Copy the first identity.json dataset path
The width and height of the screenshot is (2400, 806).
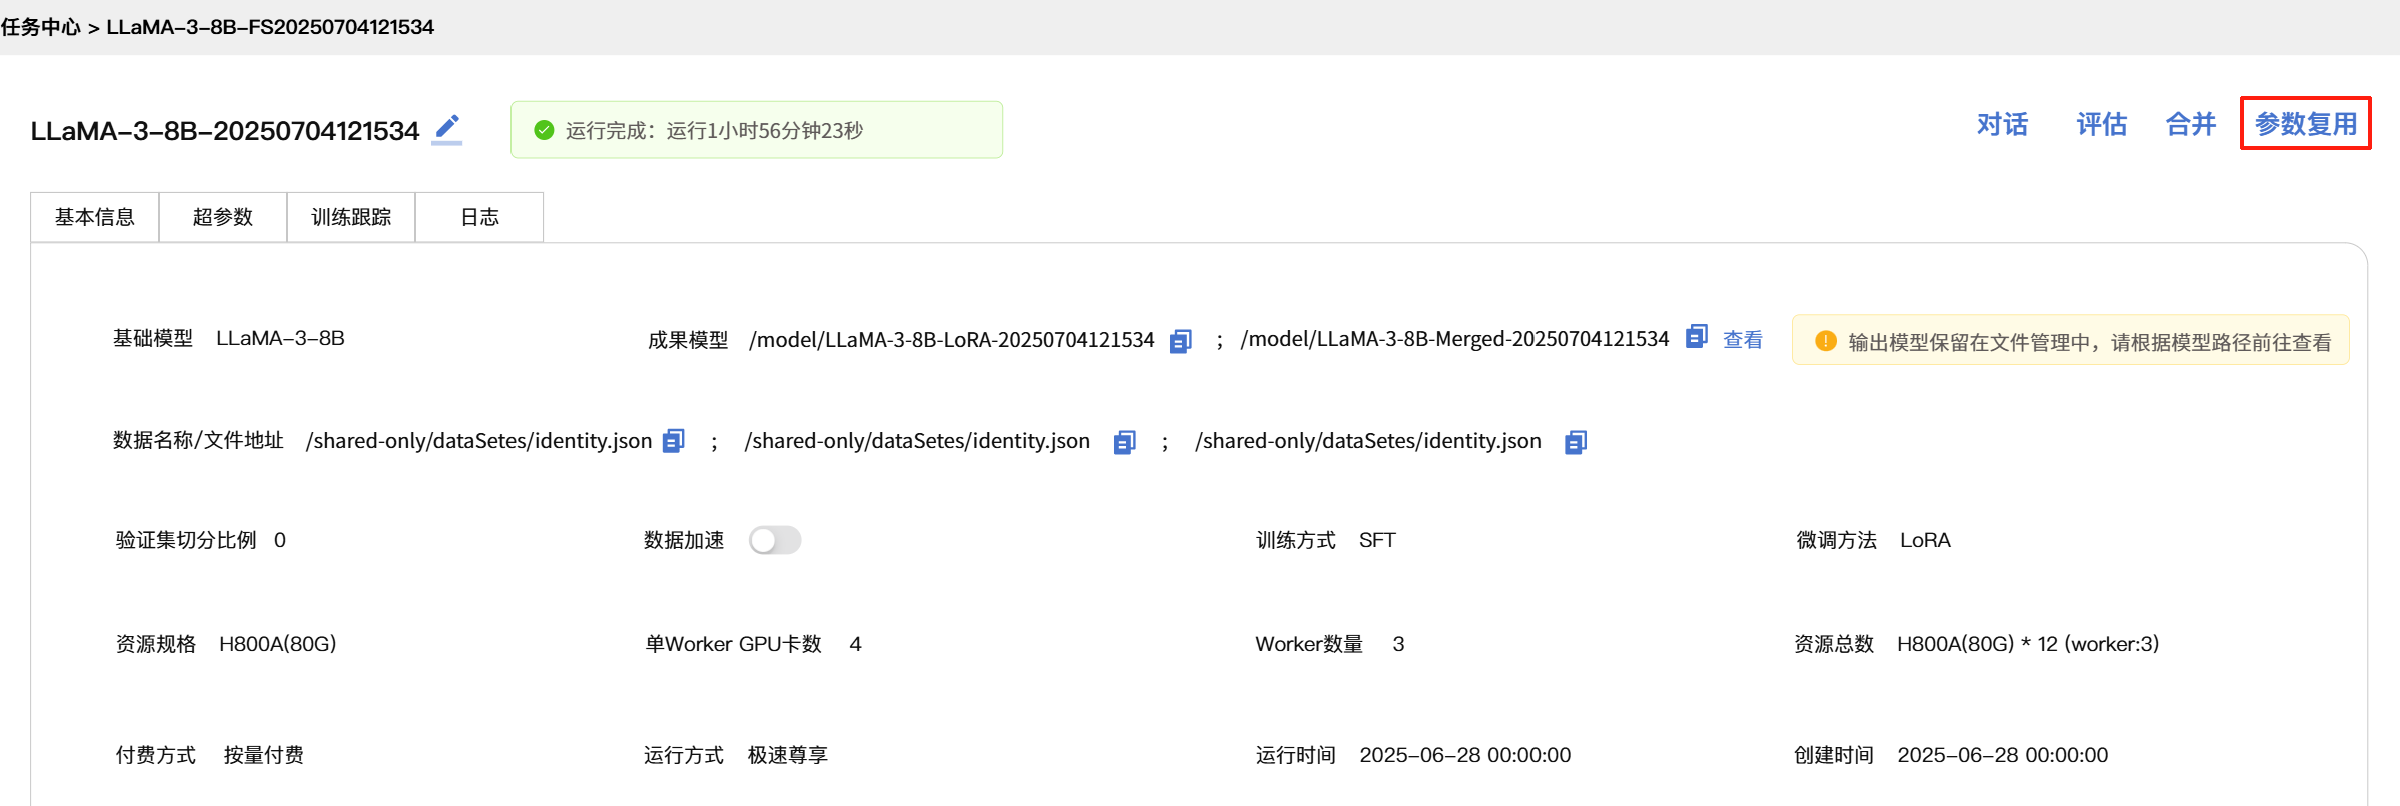[x=674, y=441]
